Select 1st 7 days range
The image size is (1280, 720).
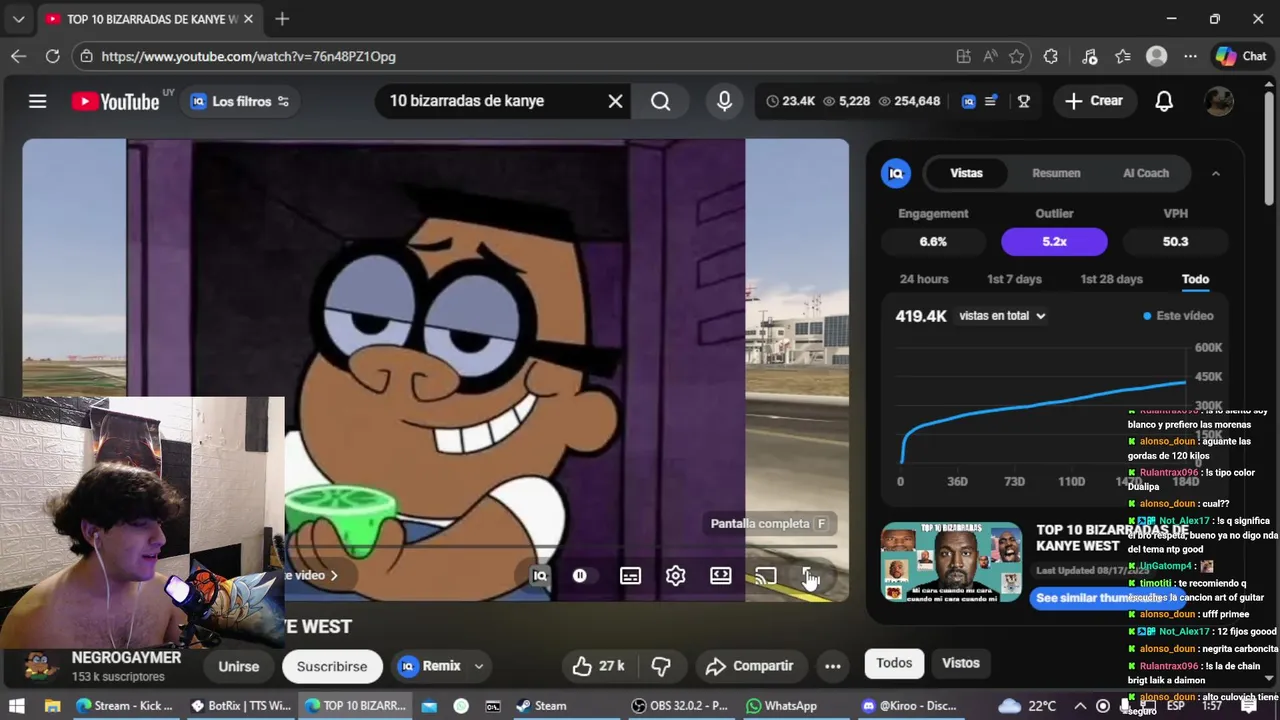1014,279
